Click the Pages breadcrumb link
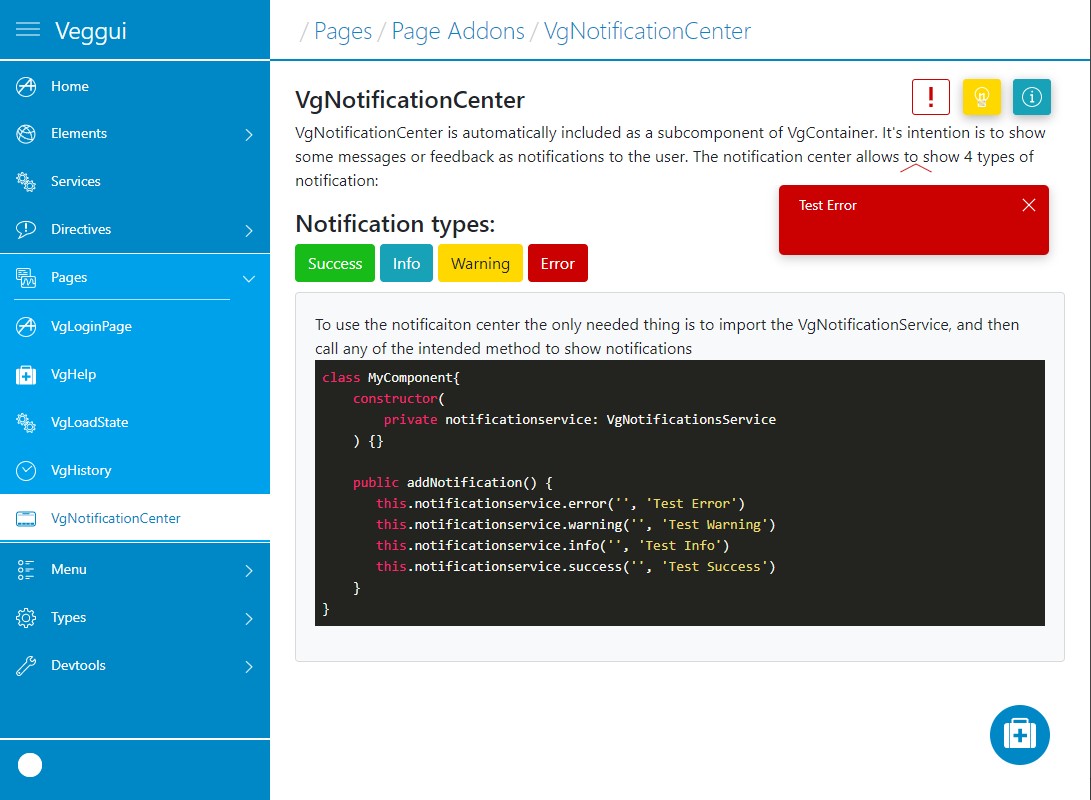This screenshot has height=800, width=1091. pyautogui.click(x=343, y=31)
